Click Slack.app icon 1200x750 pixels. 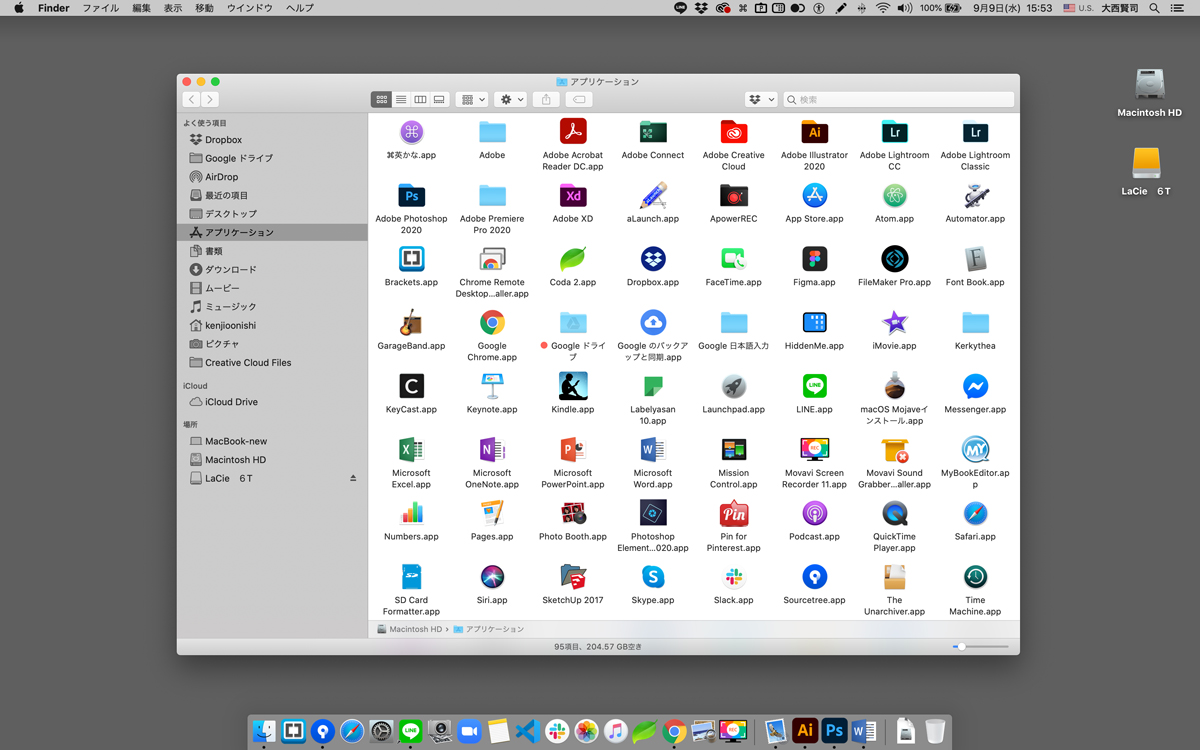pos(733,577)
